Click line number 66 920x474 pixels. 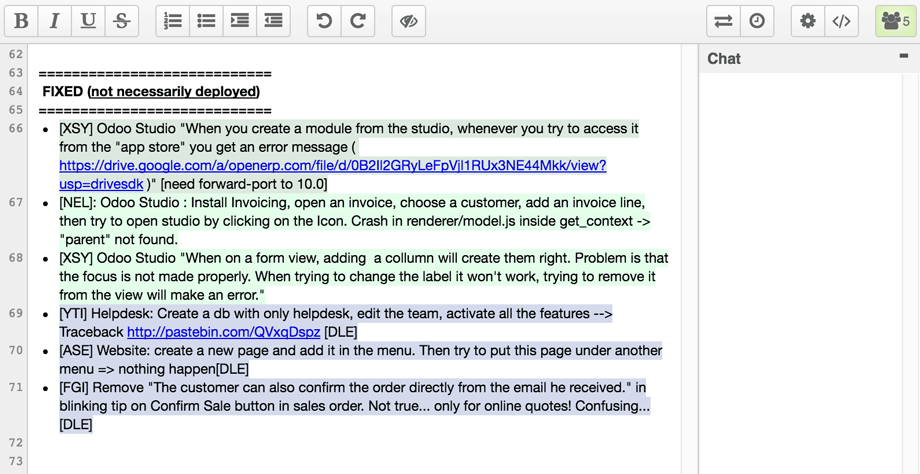[x=16, y=128]
